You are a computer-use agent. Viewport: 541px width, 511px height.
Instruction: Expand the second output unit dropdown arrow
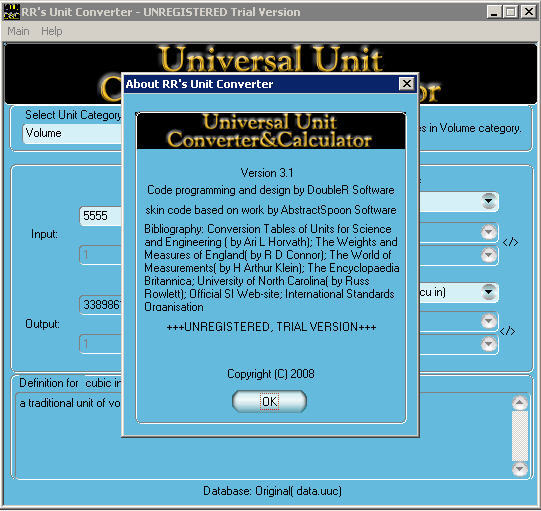click(489, 321)
